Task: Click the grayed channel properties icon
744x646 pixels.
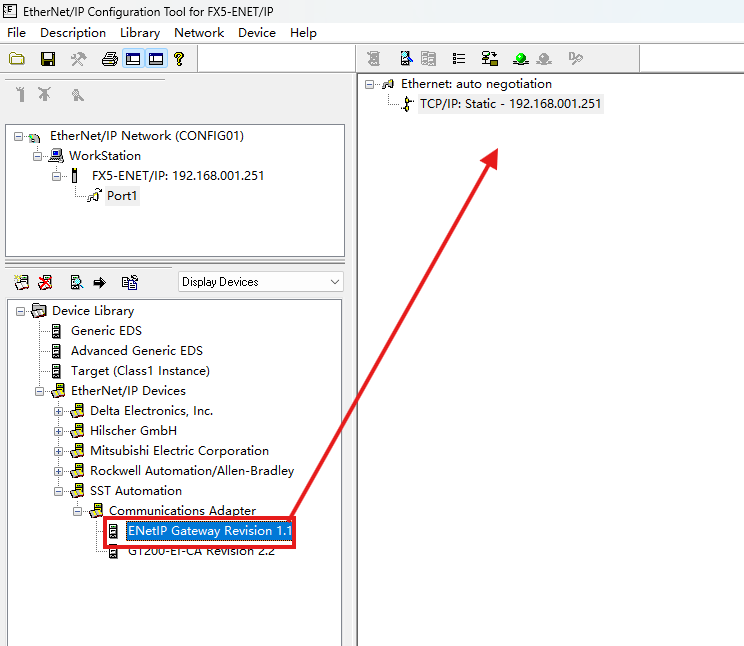Action: [77, 95]
